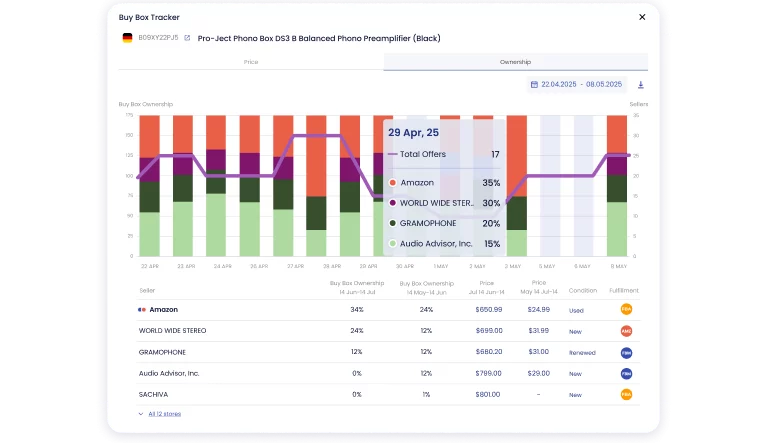Image resolution: width=757 pixels, height=444 pixels.
Task: Click the Amazon seller logo dots
Action: point(142,310)
